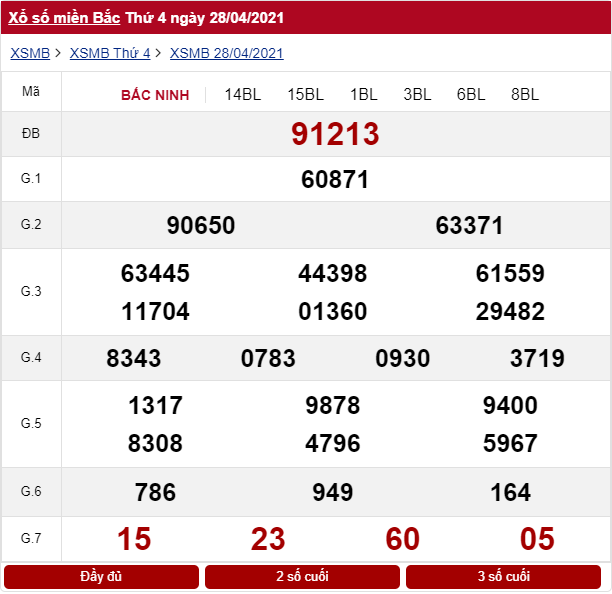The width and height of the screenshot is (612, 594).
Task: Open the 'XSMB 28/04/2021' breadcrumb link
Action: coord(226,53)
